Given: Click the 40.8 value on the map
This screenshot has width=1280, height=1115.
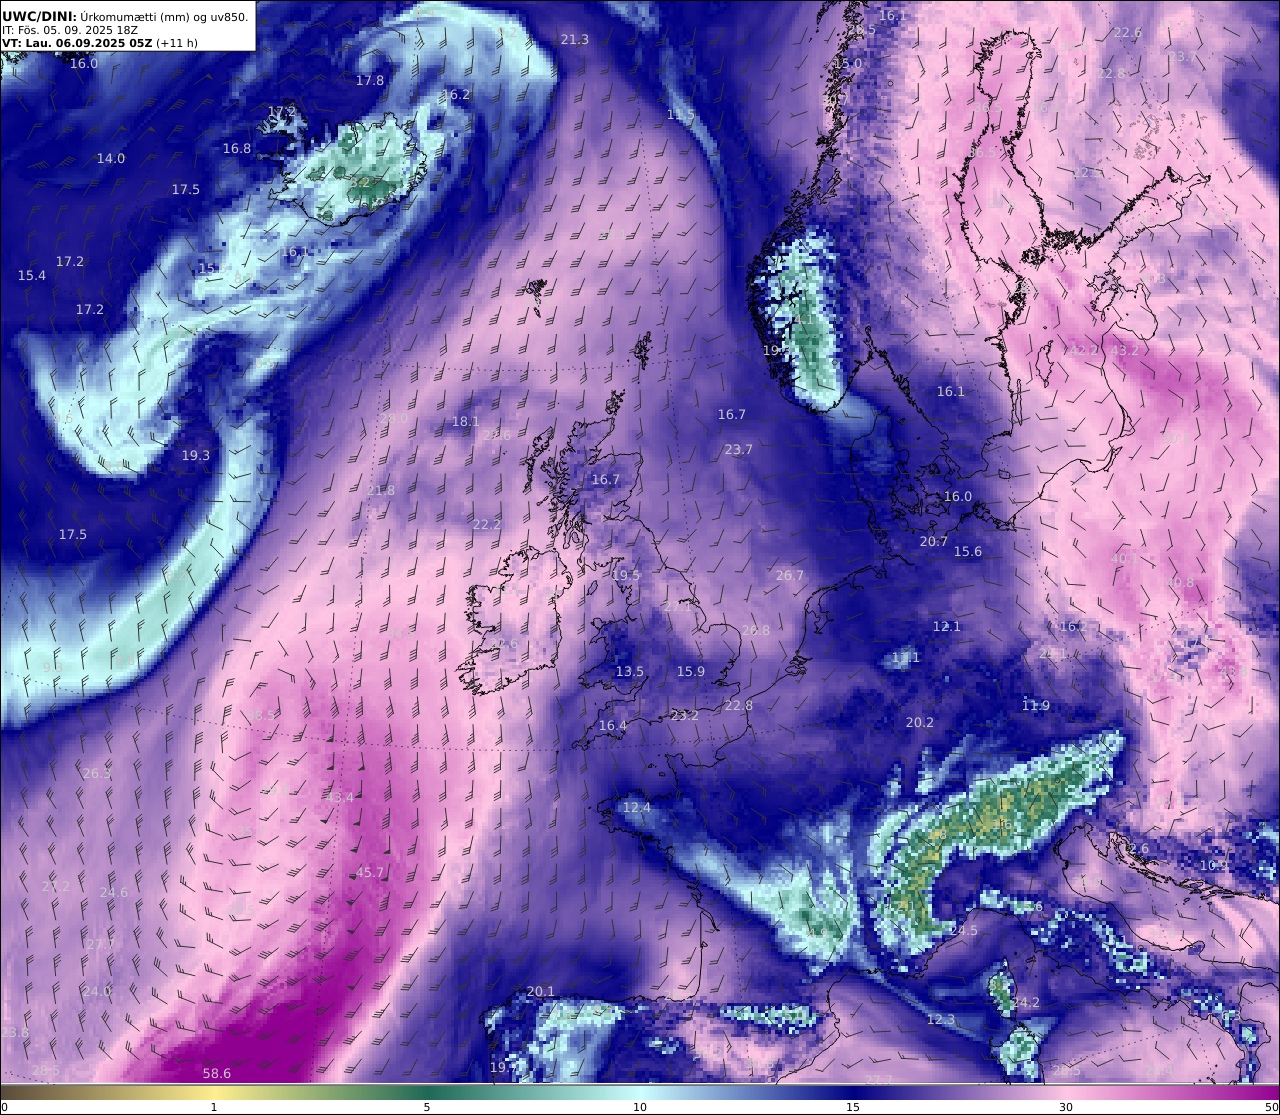Looking at the screenshot, I should point(1179,582).
